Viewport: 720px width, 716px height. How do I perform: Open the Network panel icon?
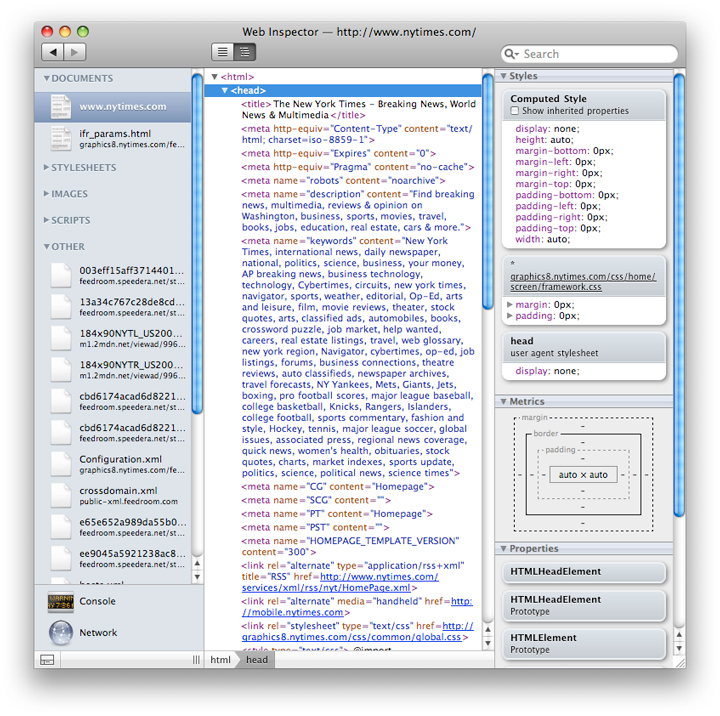(x=61, y=632)
